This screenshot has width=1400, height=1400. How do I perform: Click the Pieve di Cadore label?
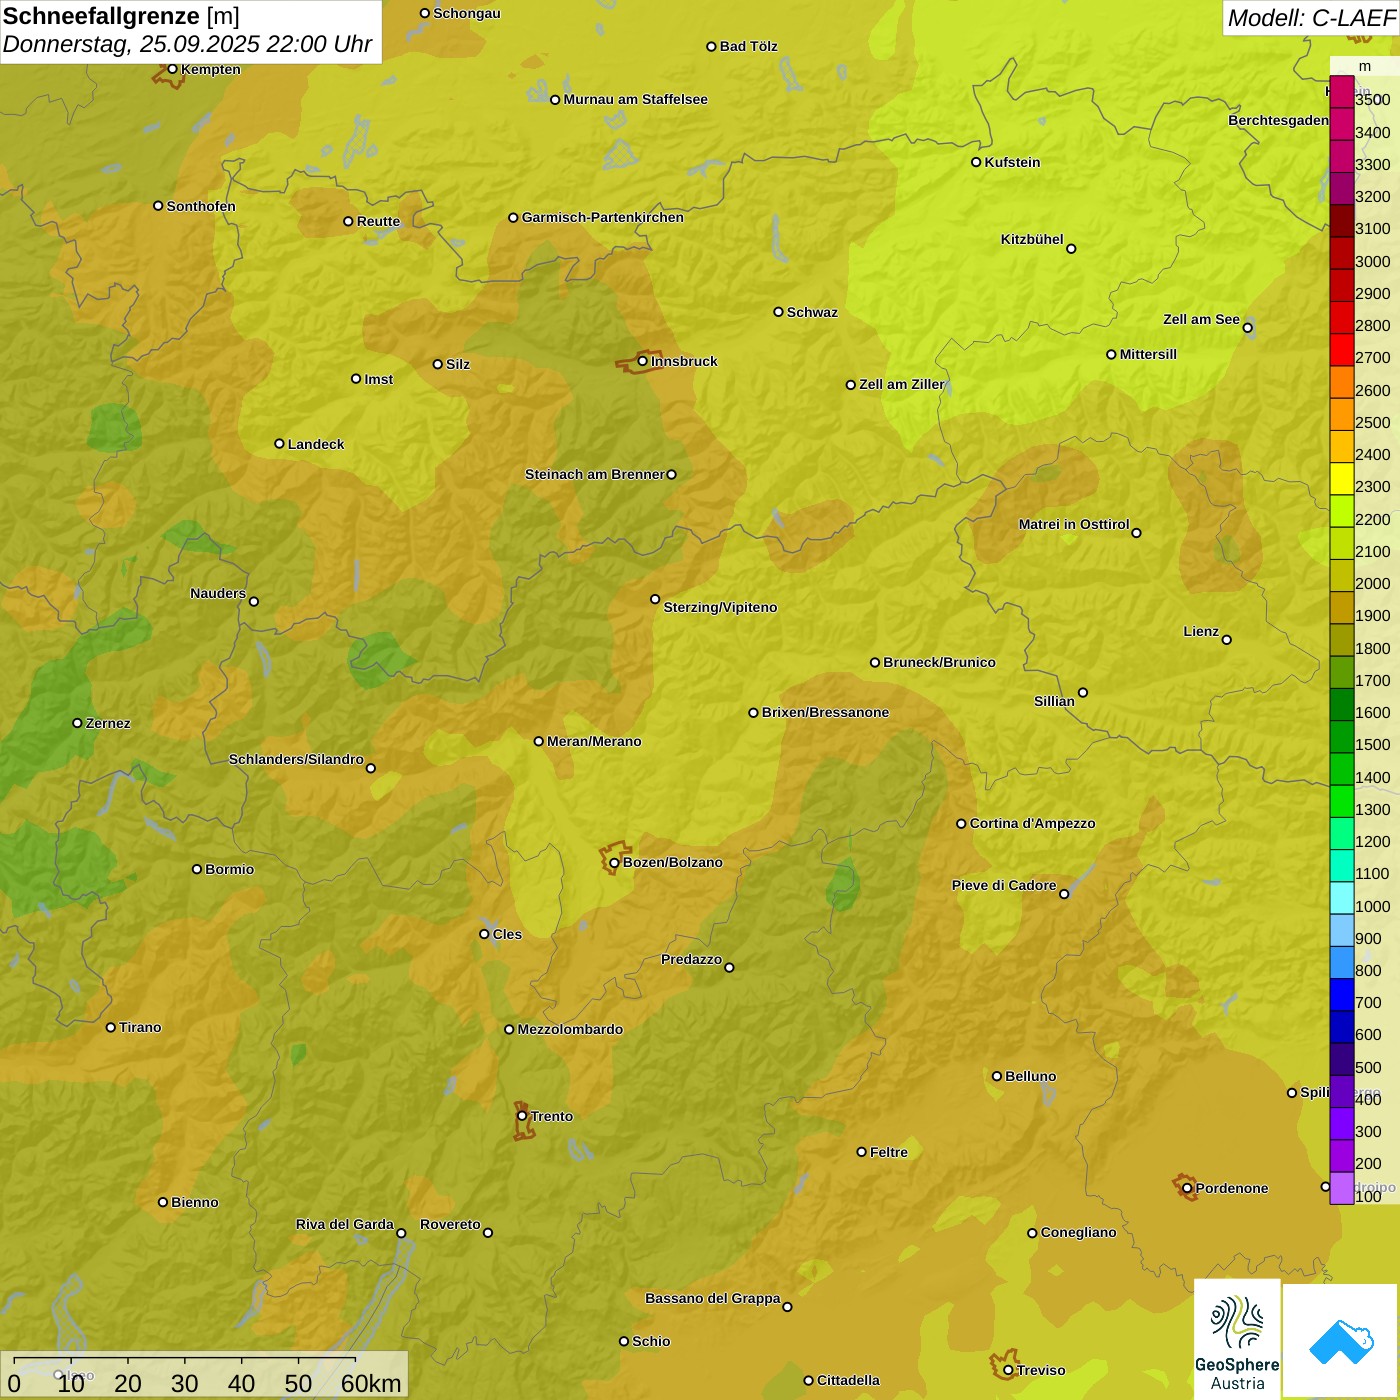coord(1004,885)
